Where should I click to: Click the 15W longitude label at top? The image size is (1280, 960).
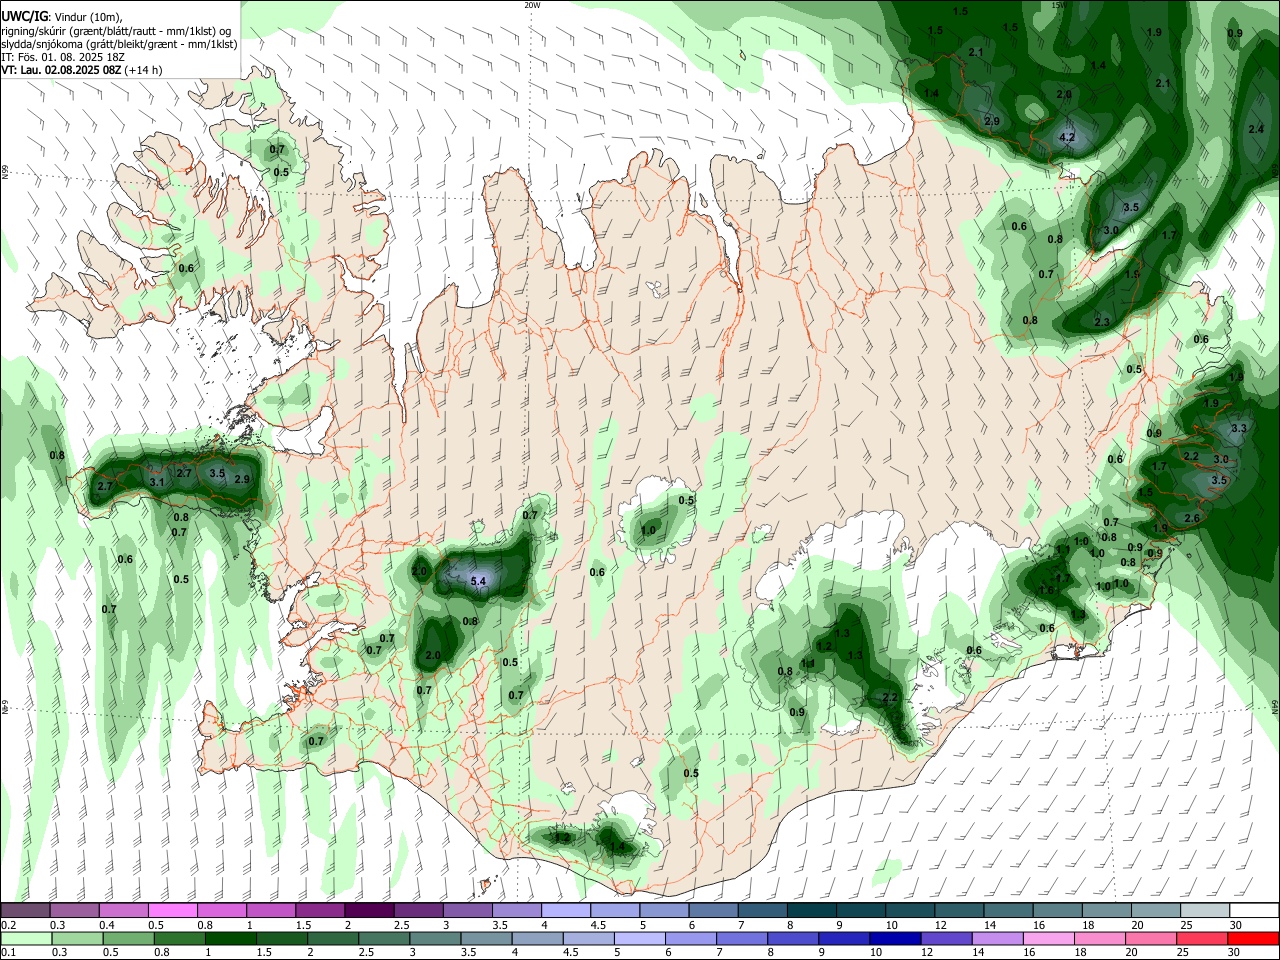pyautogui.click(x=1059, y=5)
